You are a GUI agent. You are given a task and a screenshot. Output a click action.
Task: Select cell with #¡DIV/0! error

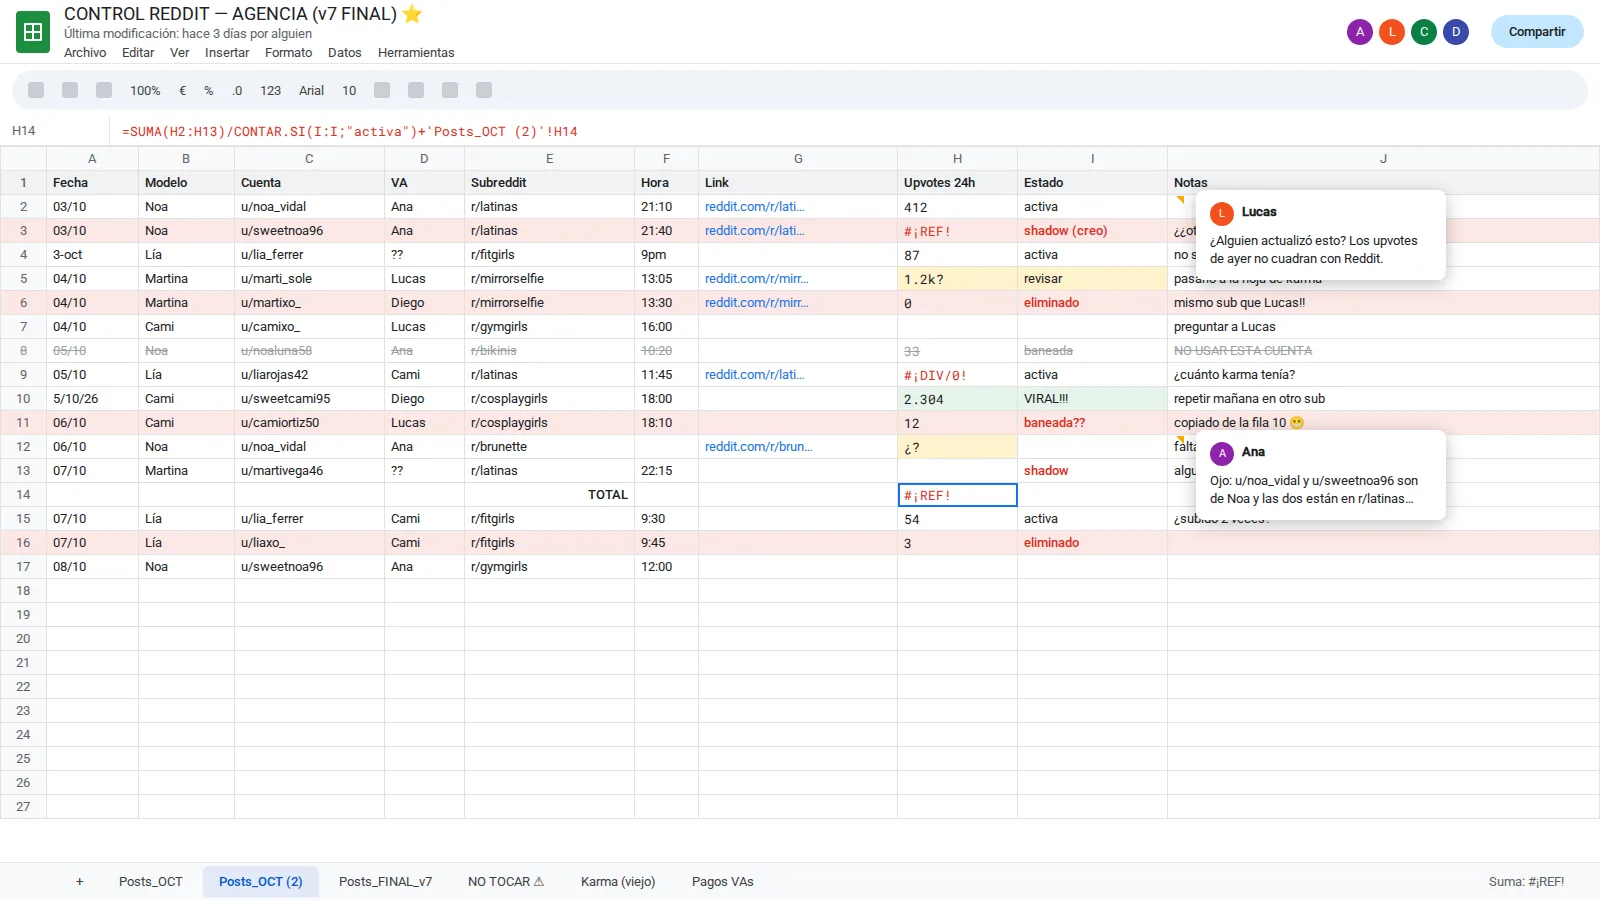click(x=957, y=375)
